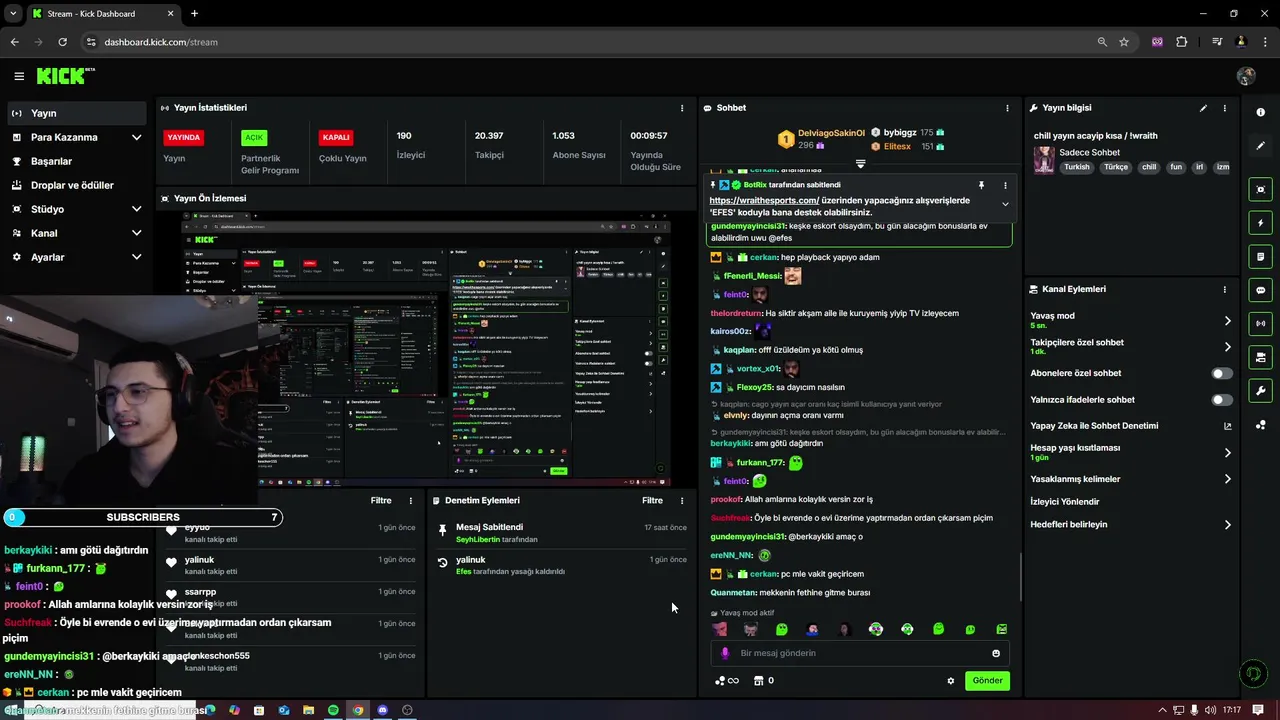Click the three-dots icon at the right sidebar bottom
The height and width of the screenshot is (720, 1280).
click(x=1260, y=424)
